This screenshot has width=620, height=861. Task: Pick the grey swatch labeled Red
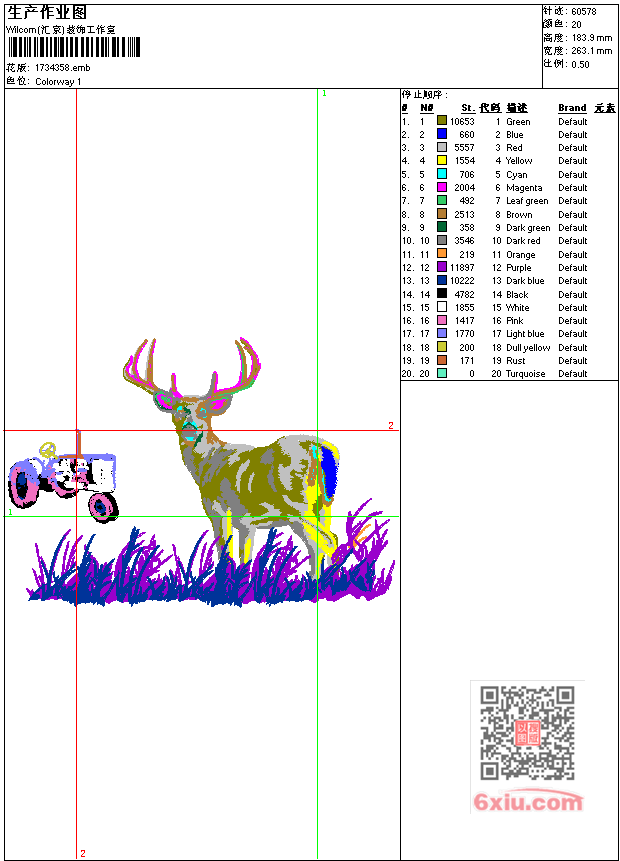(442, 147)
